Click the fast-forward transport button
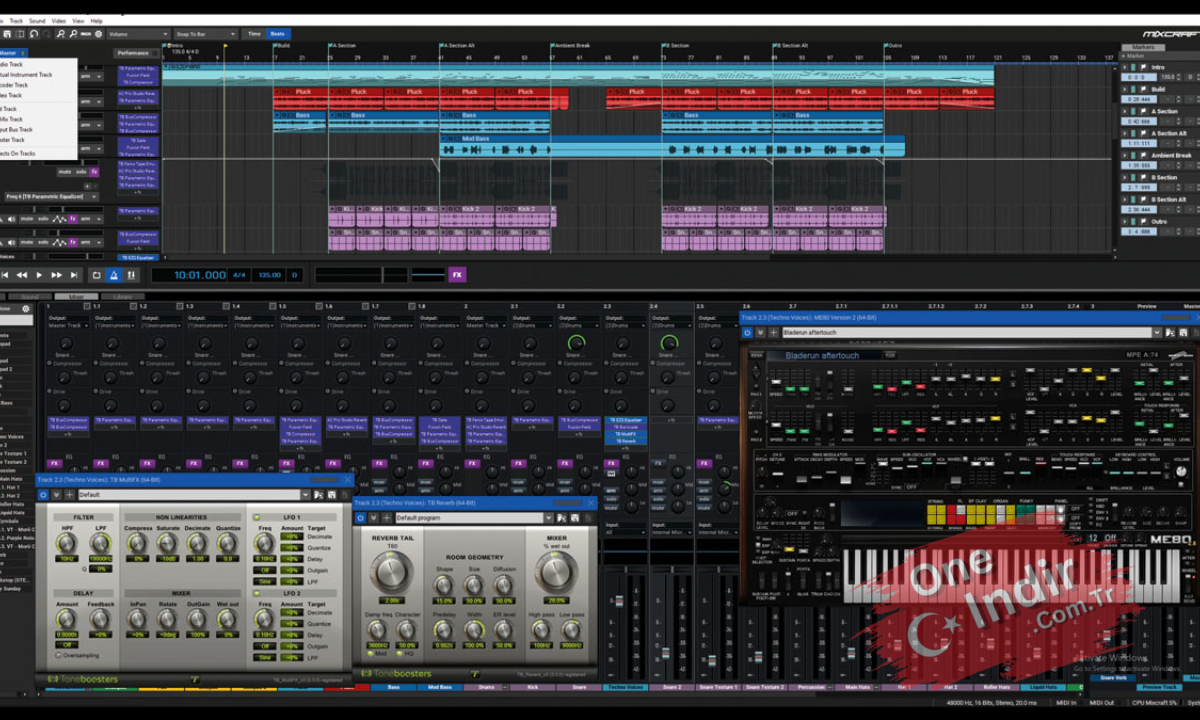This screenshot has height=720, width=1200. click(56, 274)
